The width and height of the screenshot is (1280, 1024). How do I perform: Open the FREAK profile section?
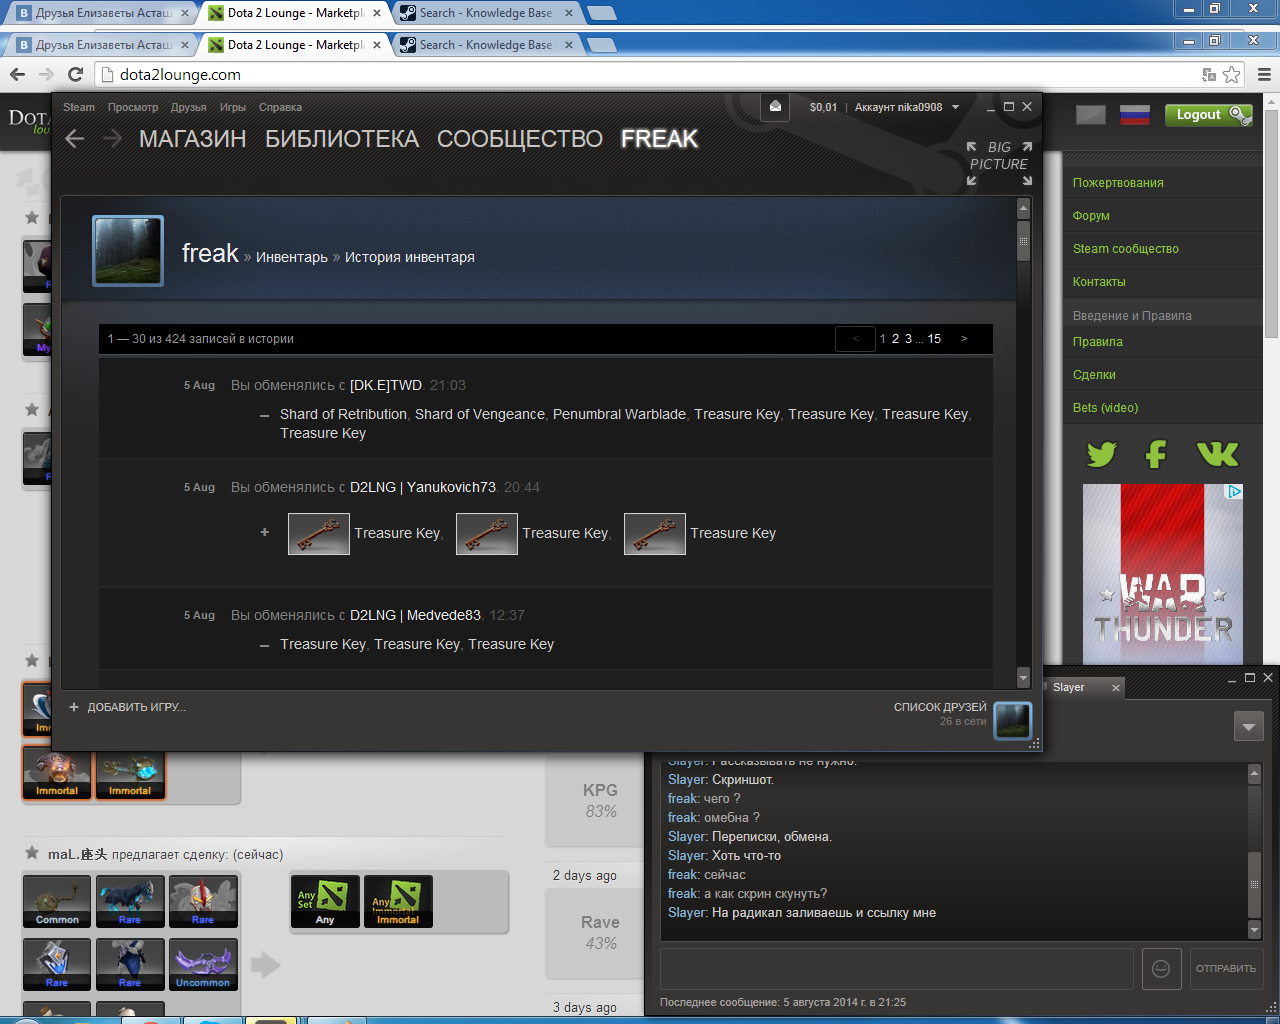click(x=659, y=139)
